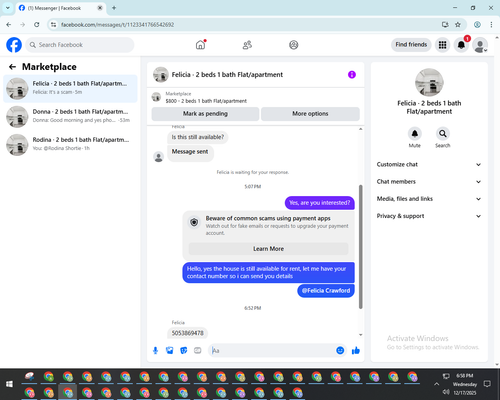Screen dimensions: 500x400
Task: Open Windows action center notifications
Action: click(x=487, y=384)
